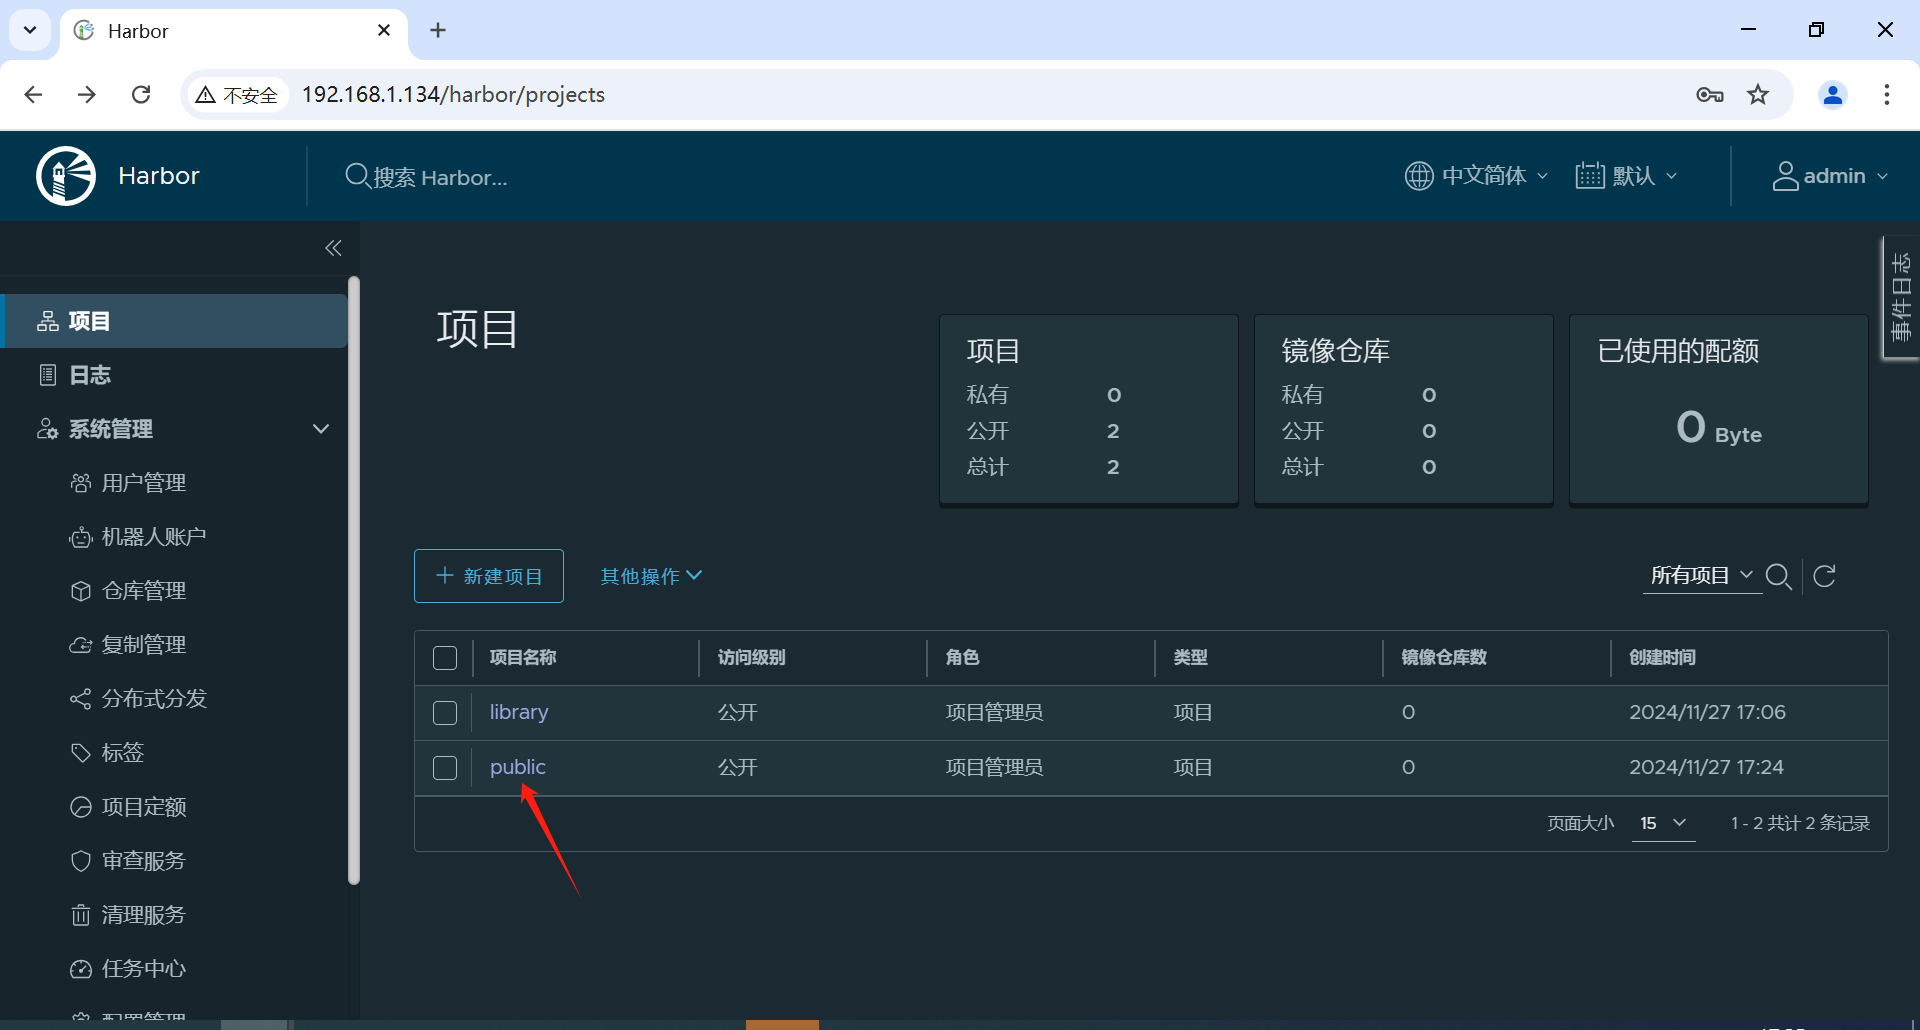The height and width of the screenshot is (1030, 1920).
Task: Open the 中文简体 language dropdown
Action: click(x=1477, y=176)
